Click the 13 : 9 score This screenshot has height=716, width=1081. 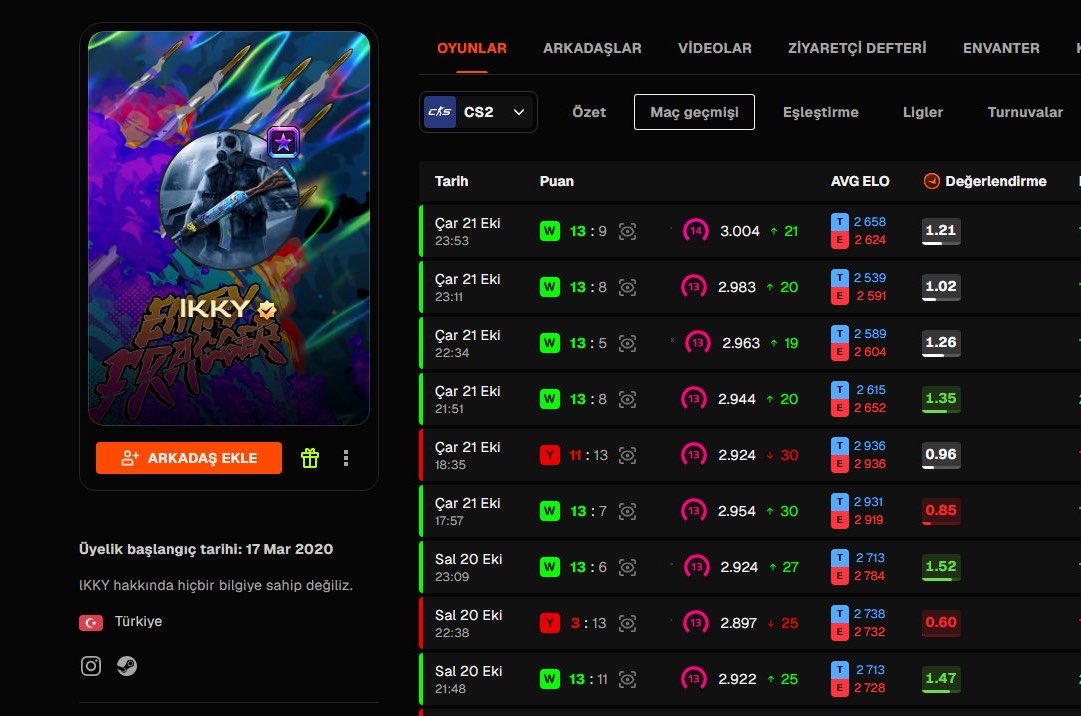[x=588, y=232]
